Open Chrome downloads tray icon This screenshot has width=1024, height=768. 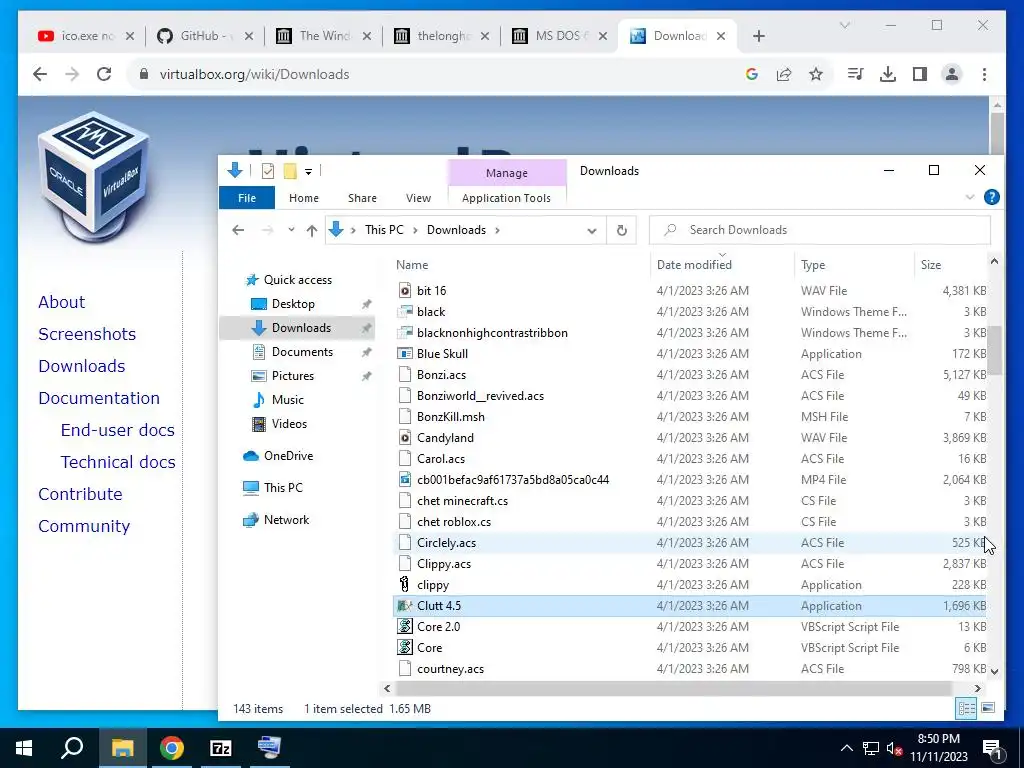click(888, 74)
